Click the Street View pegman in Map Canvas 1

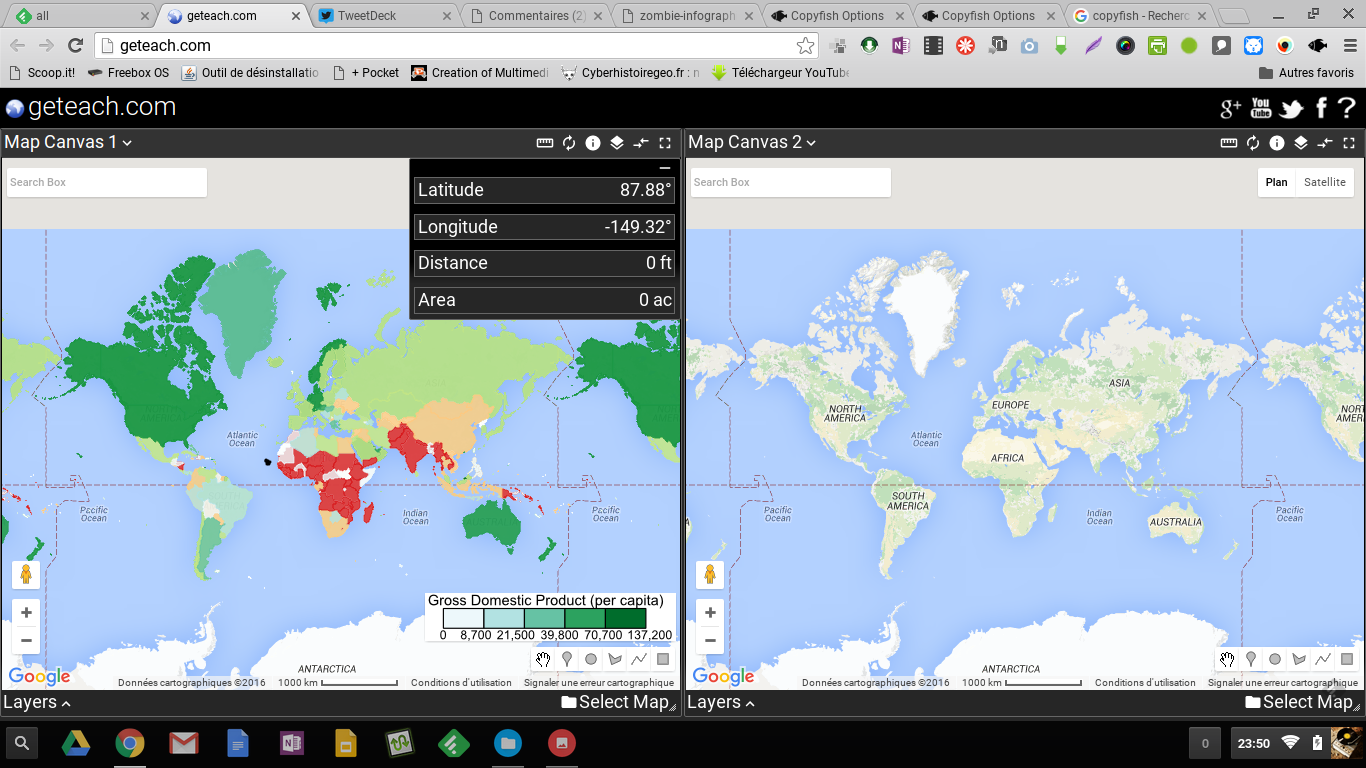coord(26,574)
